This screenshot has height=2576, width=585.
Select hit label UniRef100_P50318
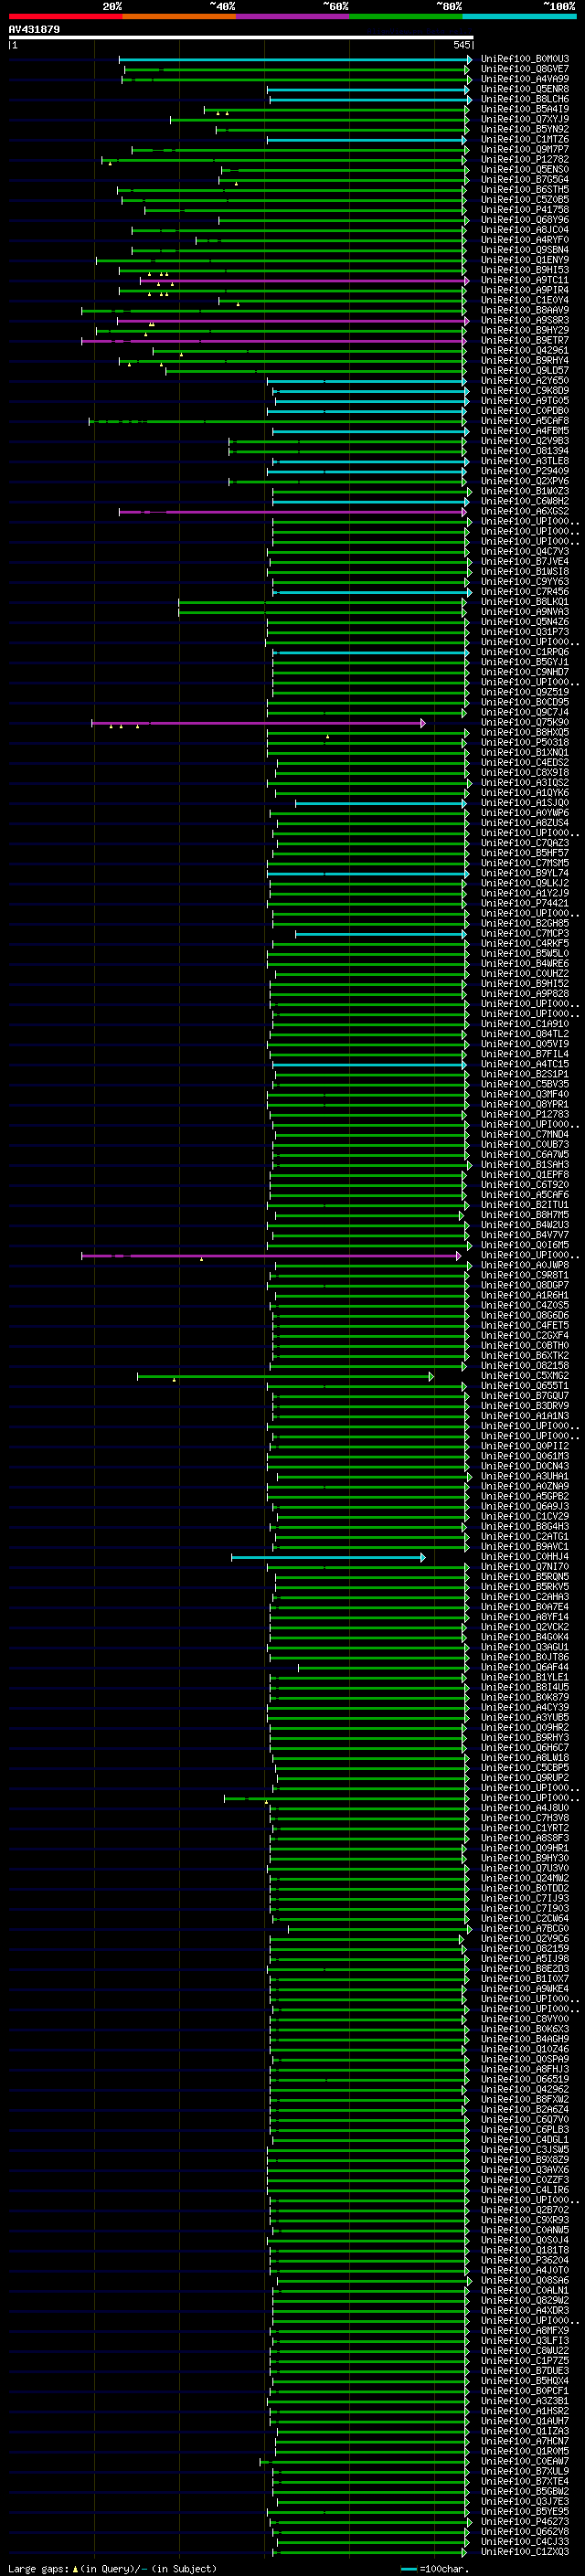point(525,743)
